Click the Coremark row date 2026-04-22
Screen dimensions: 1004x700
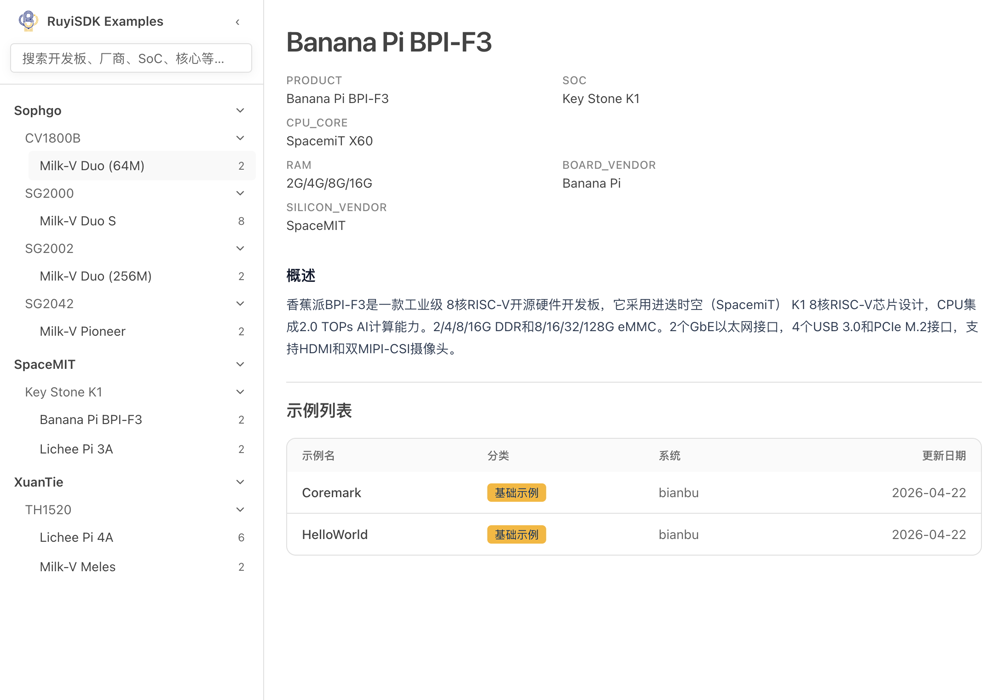click(928, 492)
